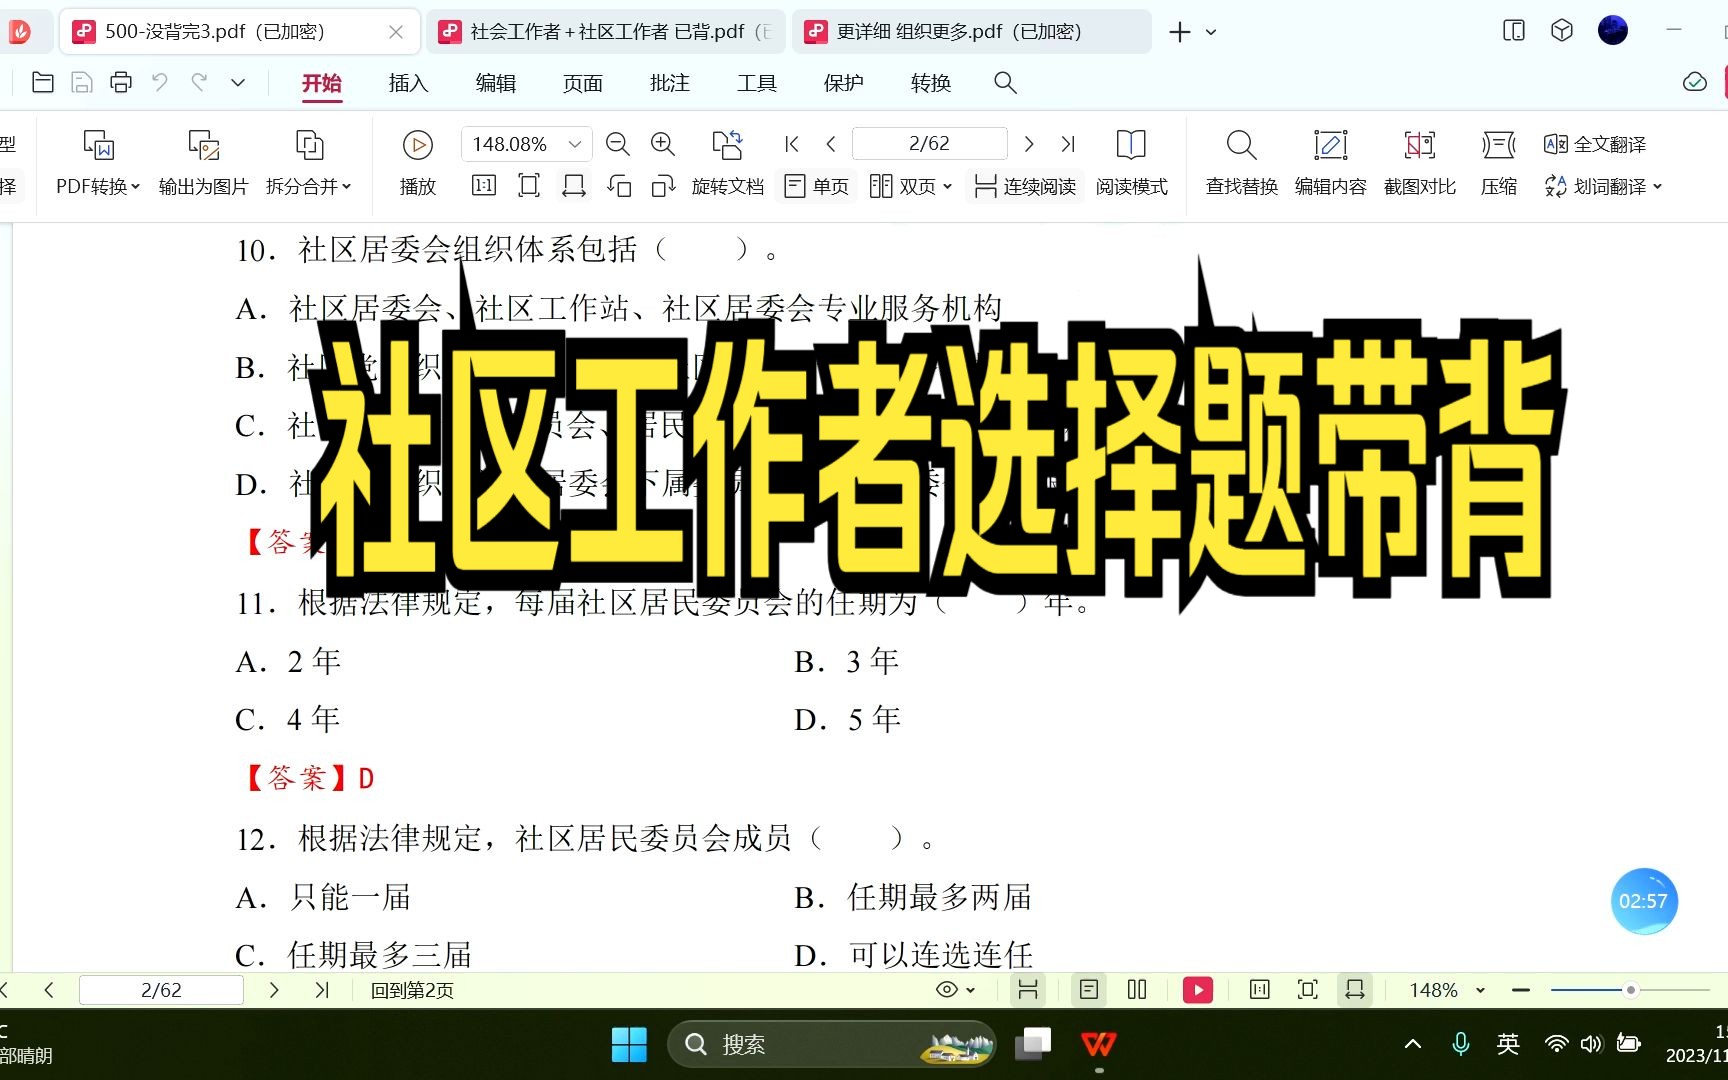Click the actual size 1:1 icon
Image resolution: width=1728 pixels, height=1080 pixels.
[x=484, y=186]
